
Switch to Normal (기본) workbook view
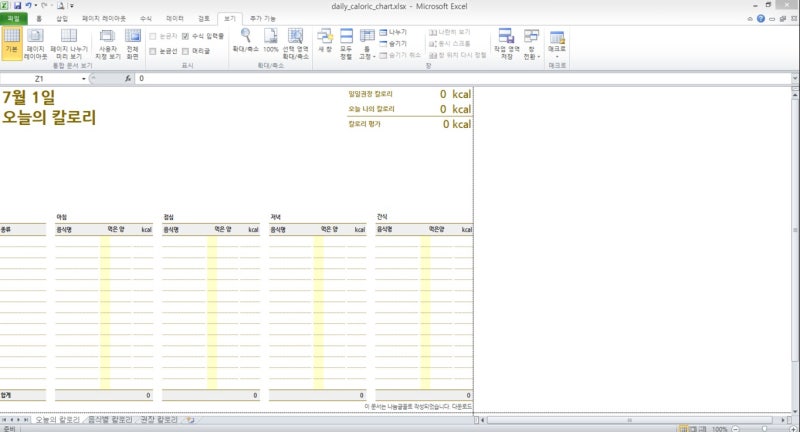click(12, 44)
